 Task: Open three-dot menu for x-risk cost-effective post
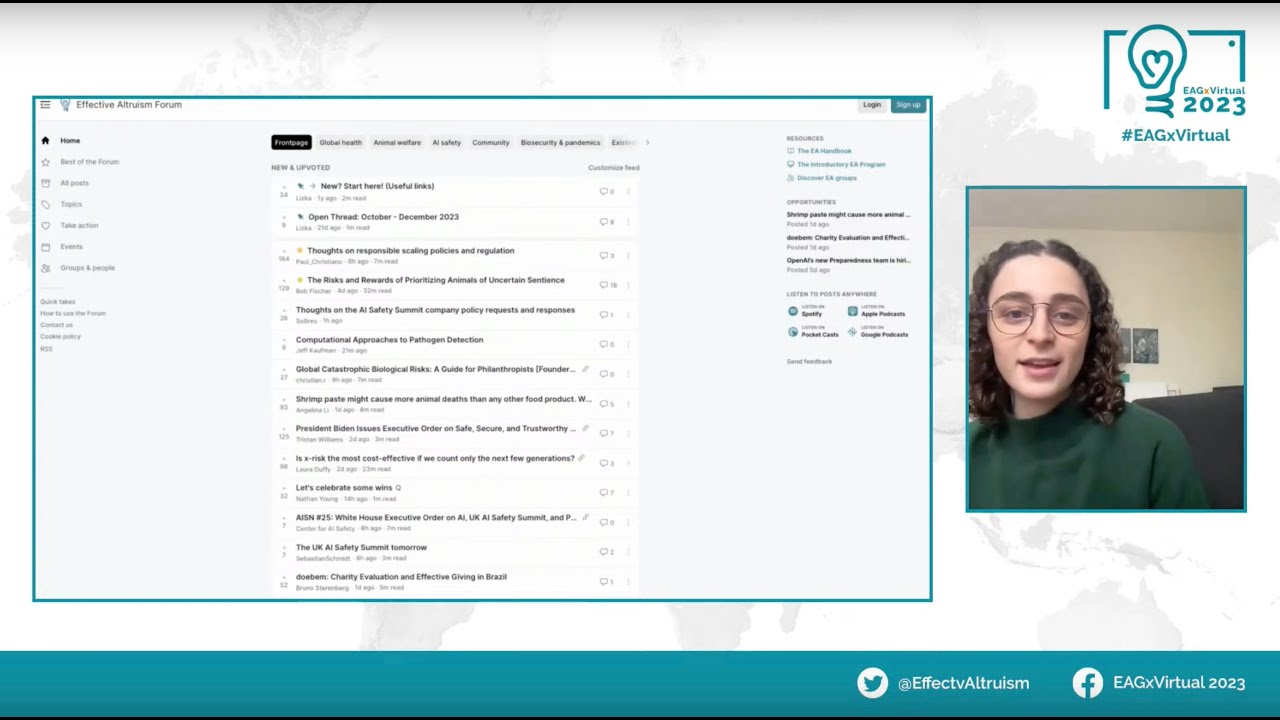point(628,463)
